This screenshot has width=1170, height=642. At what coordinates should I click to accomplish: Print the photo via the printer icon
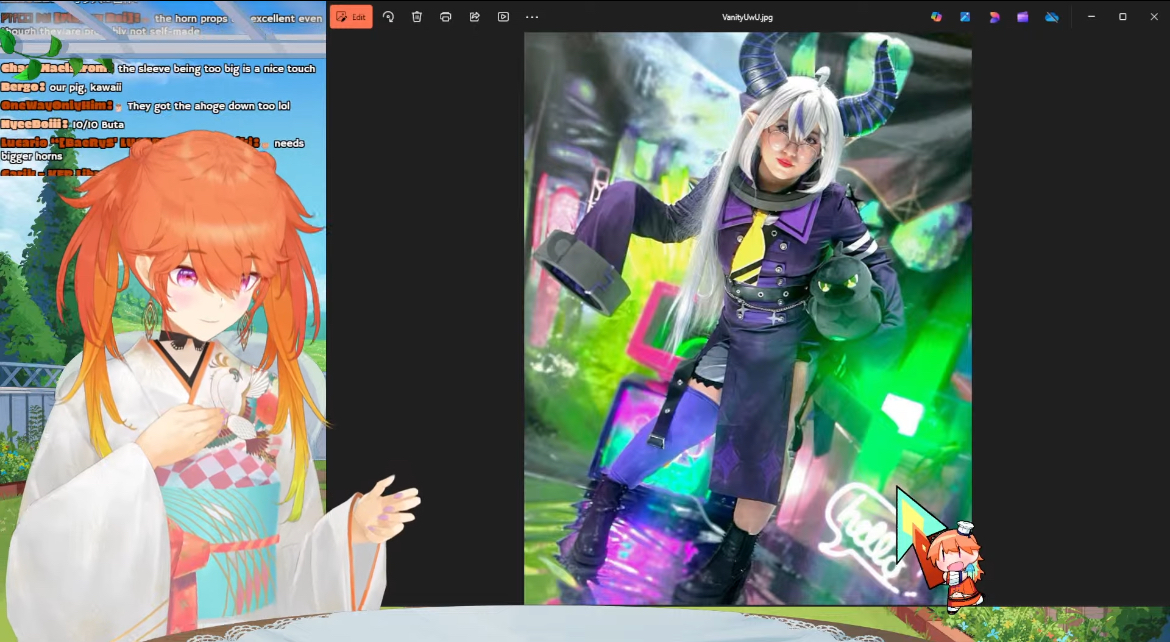coord(445,16)
